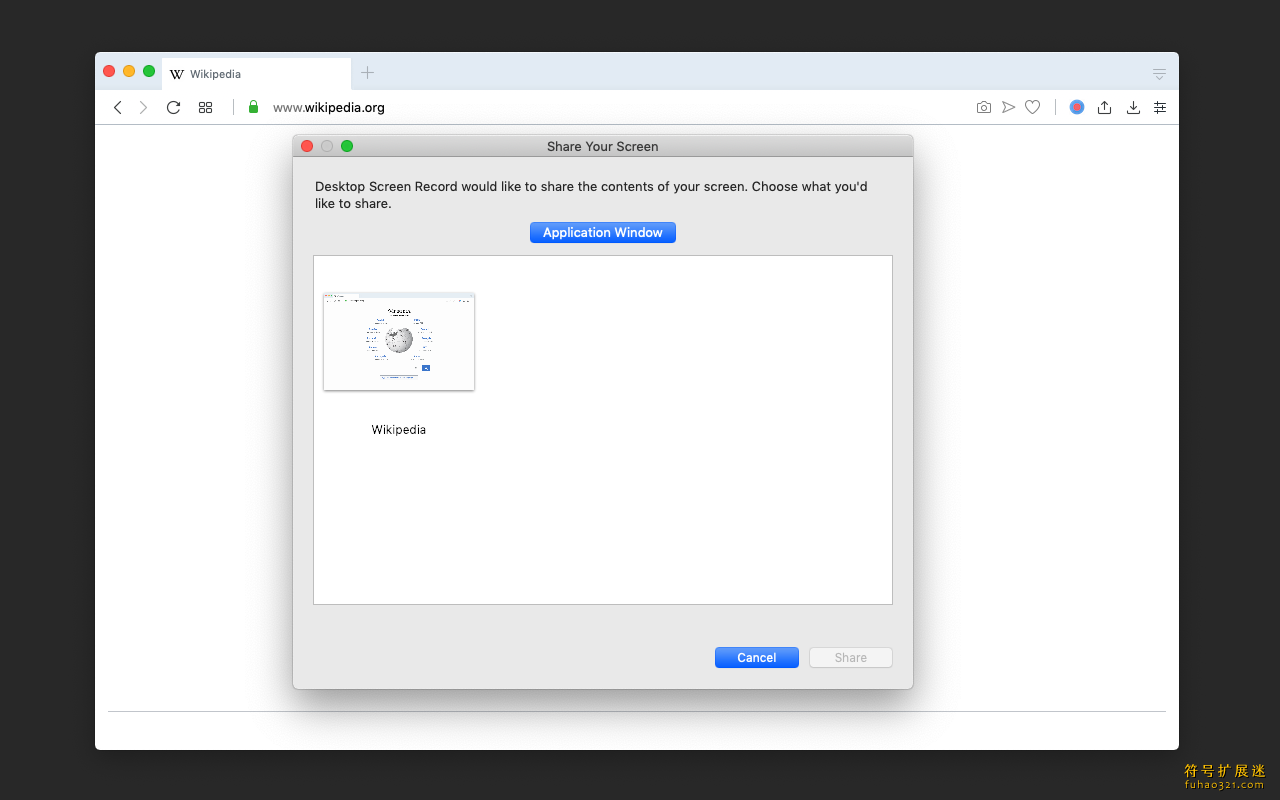This screenshot has width=1280, height=800.
Task: Cancel the screen sharing dialog
Action: pos(757,657)
